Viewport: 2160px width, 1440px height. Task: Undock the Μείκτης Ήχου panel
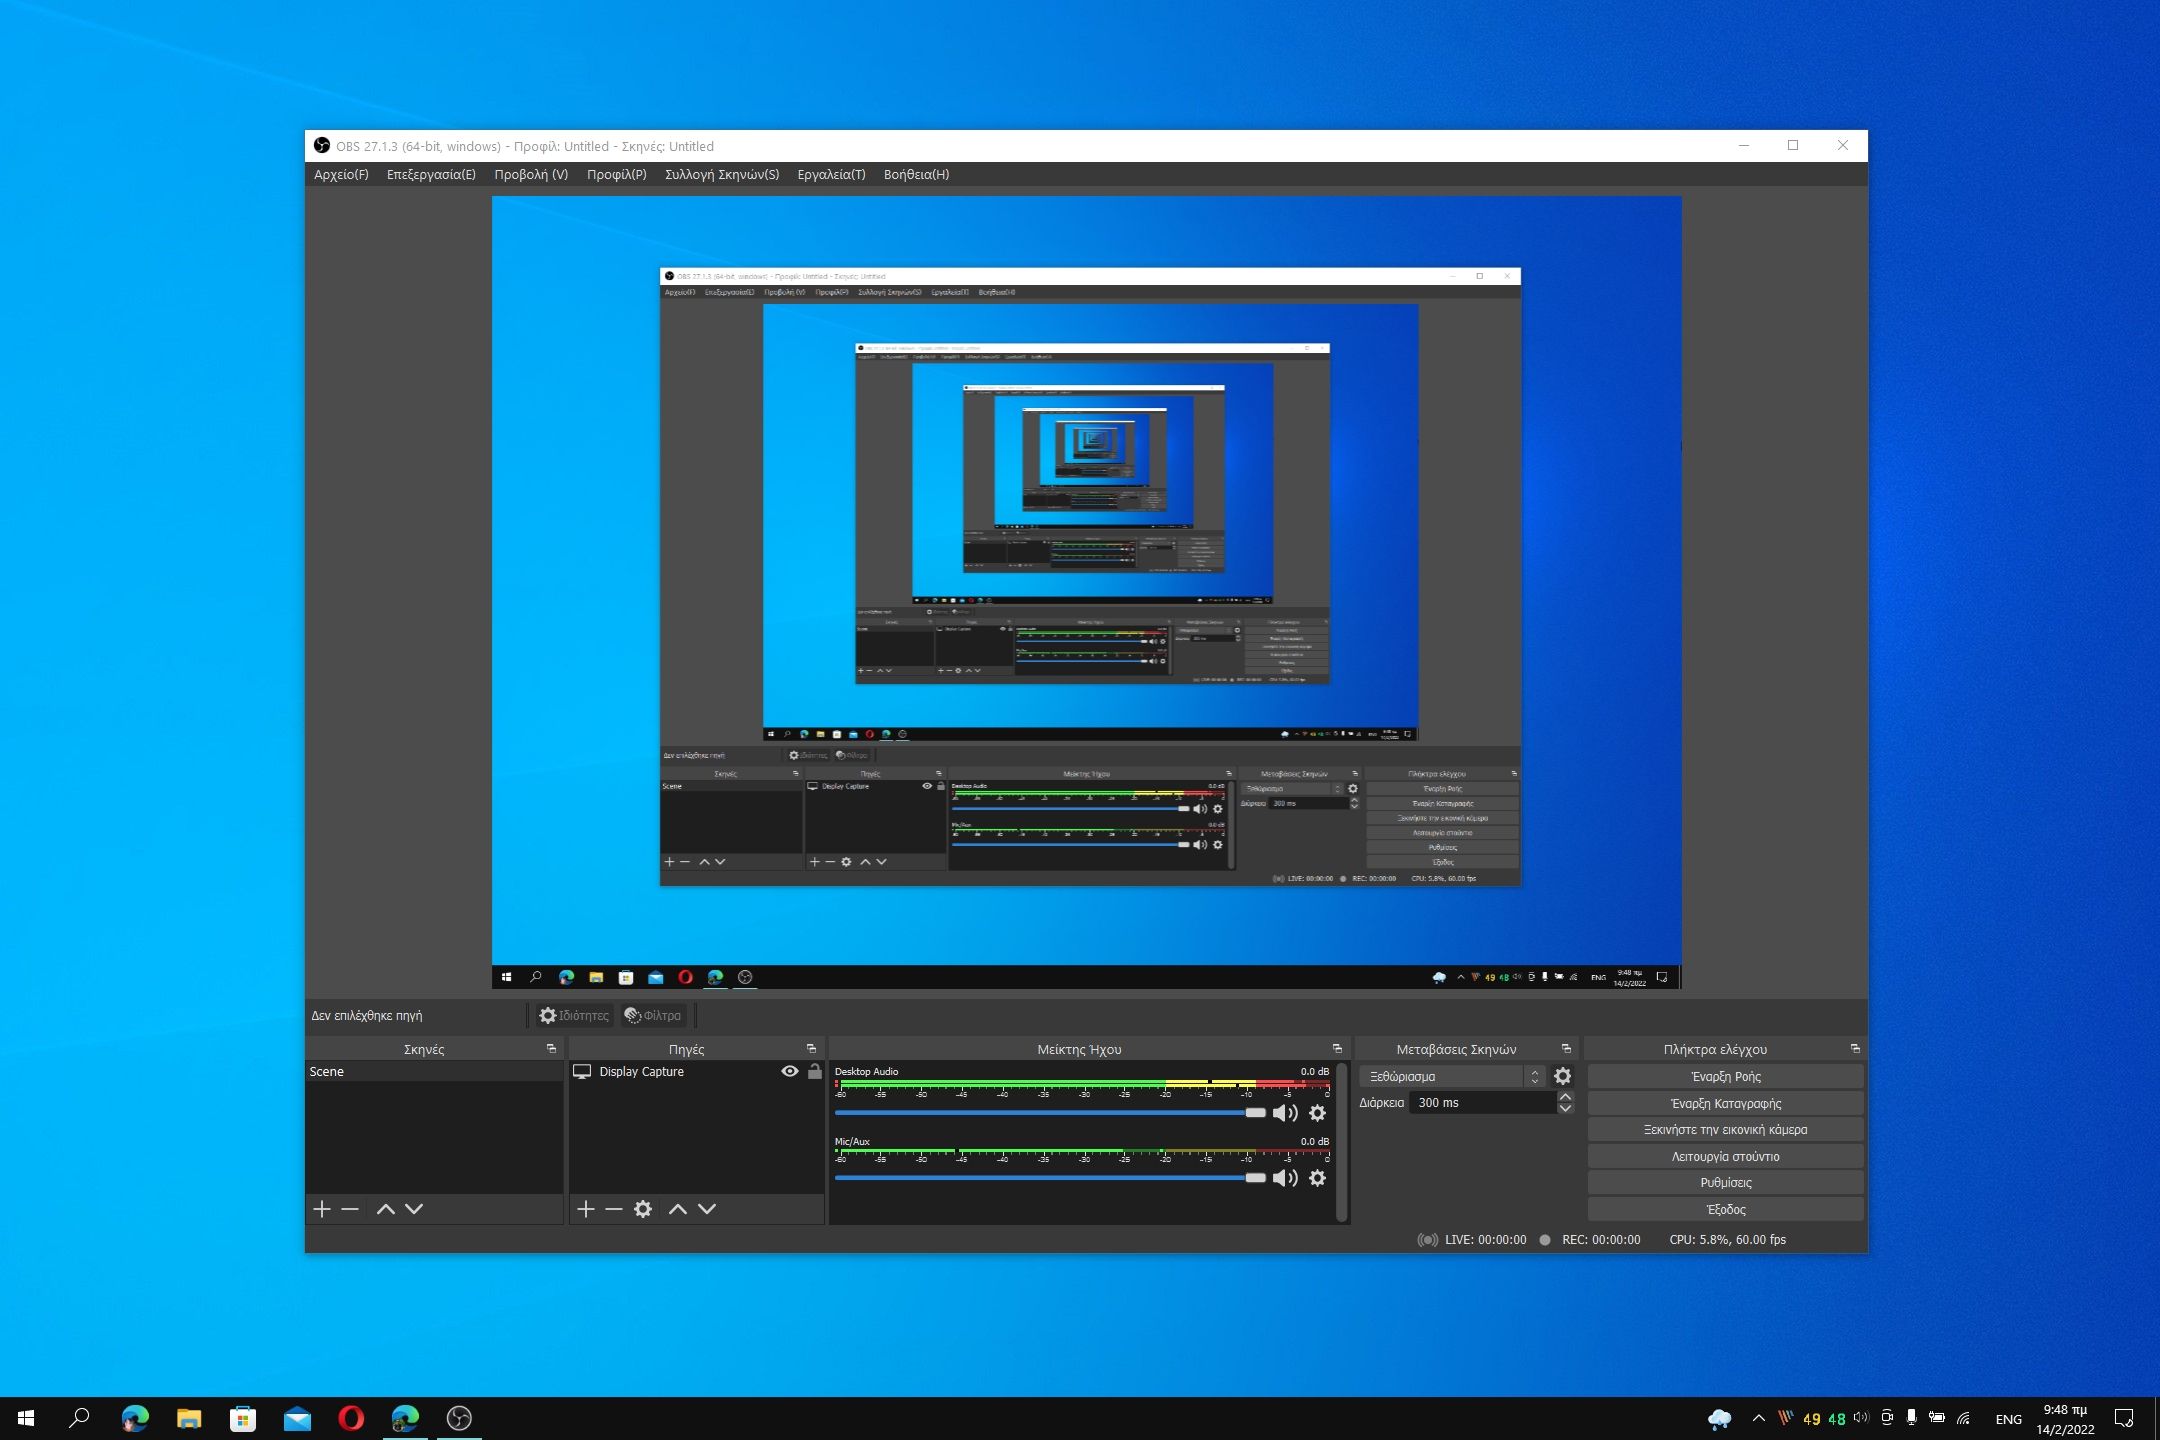tap(1337, 1049)
